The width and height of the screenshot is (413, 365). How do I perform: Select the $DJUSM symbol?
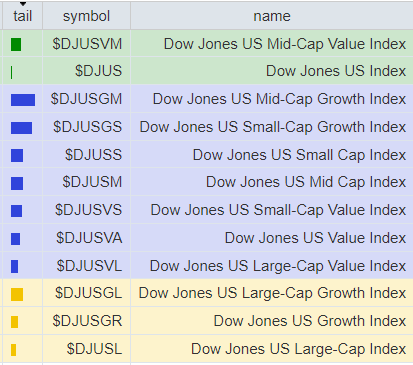[92, 182]
